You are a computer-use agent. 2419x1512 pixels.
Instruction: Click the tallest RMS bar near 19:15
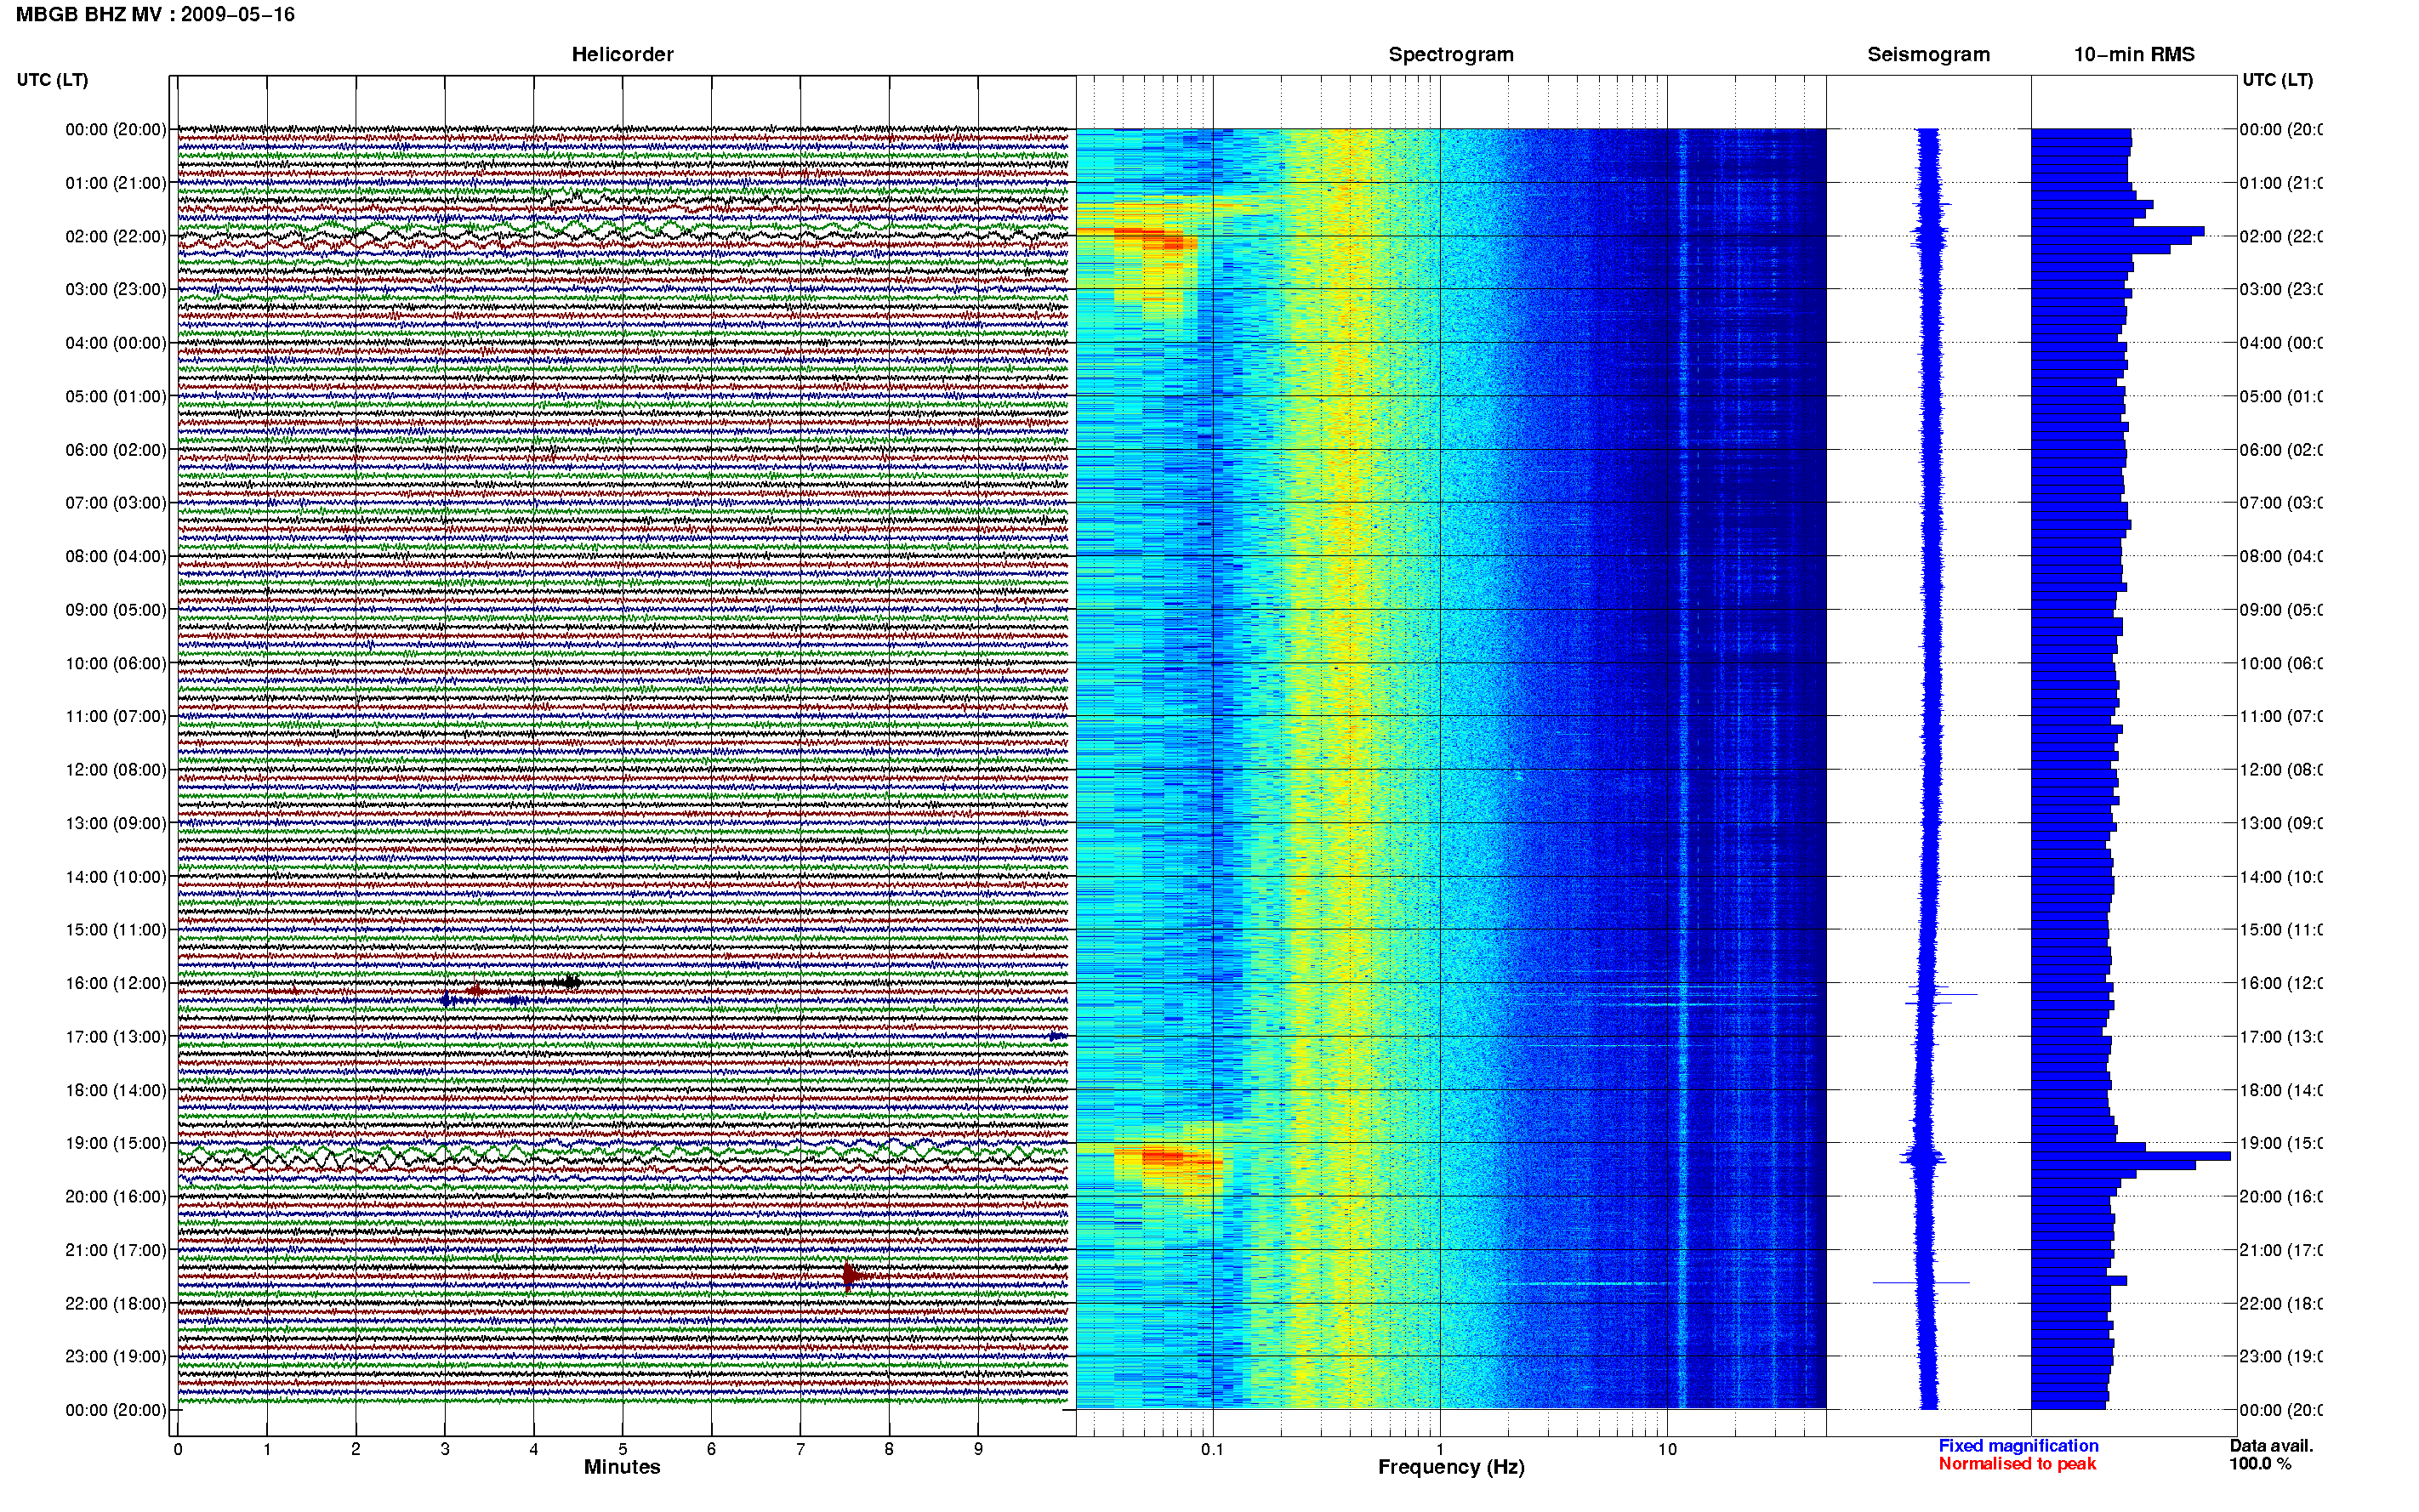pos(2130,1156)
